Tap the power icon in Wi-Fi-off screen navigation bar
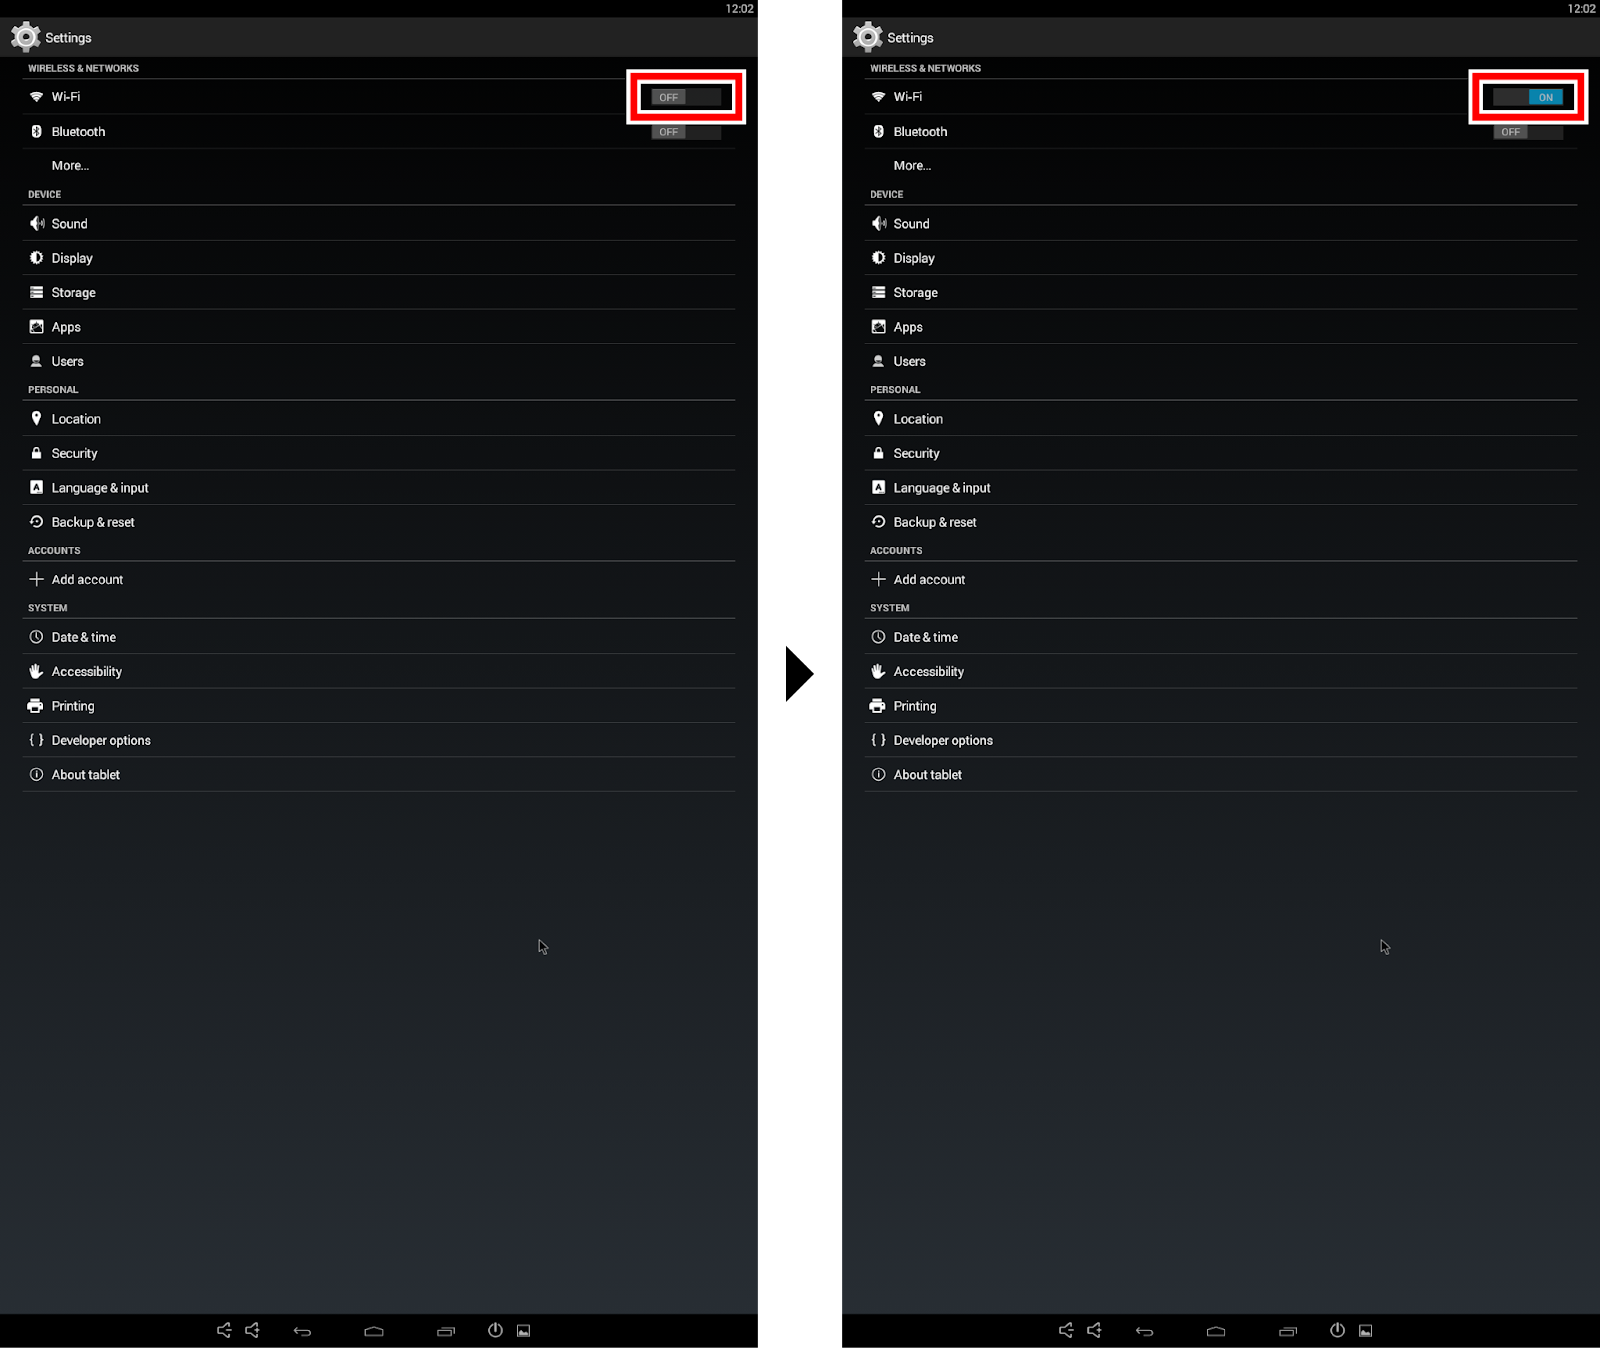The width and height of the screenshot is (1600, 1348). tap(495, 1330)
